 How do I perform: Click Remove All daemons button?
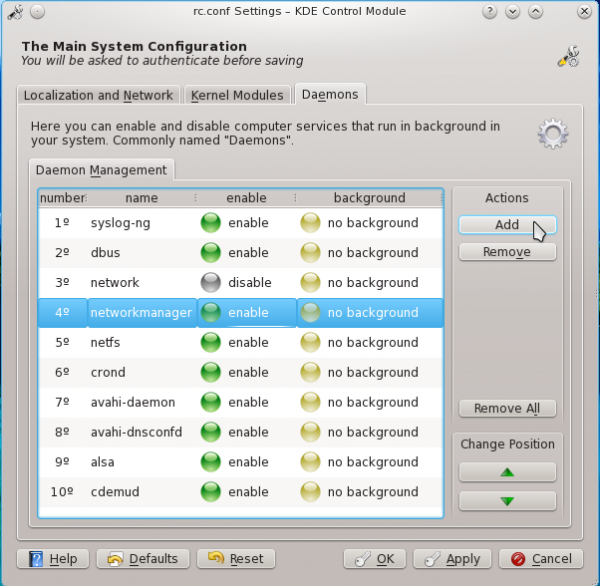(x=507, y=408)
